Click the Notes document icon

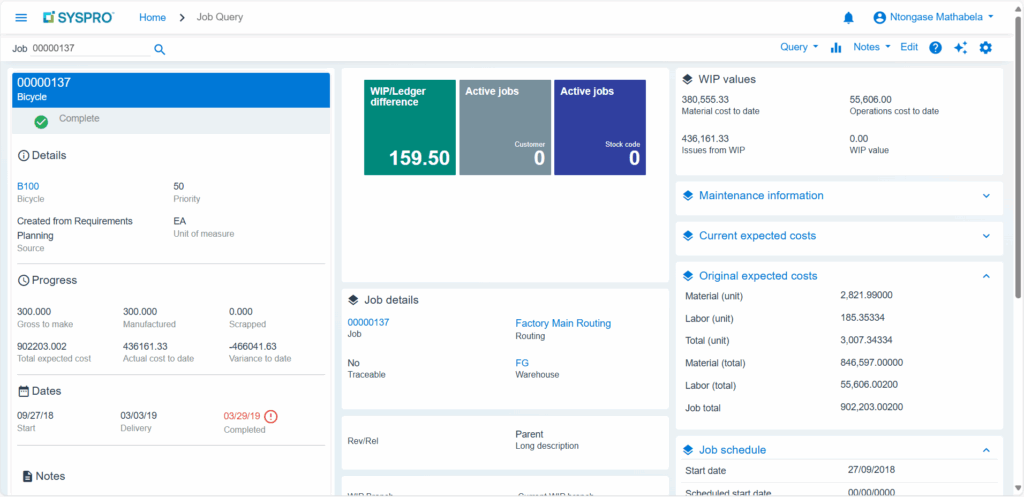click(x=27, y=476)
